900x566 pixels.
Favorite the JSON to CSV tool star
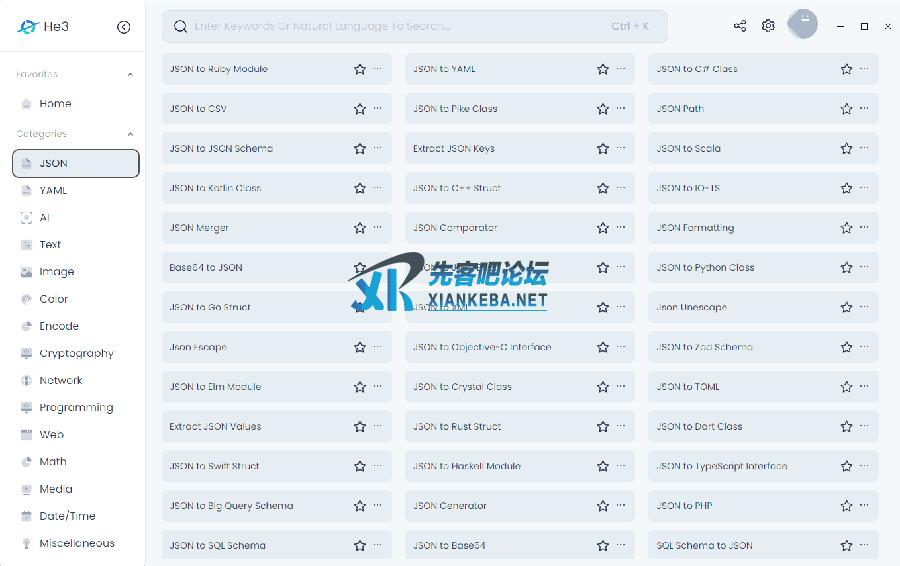click(x=360, y=109)
